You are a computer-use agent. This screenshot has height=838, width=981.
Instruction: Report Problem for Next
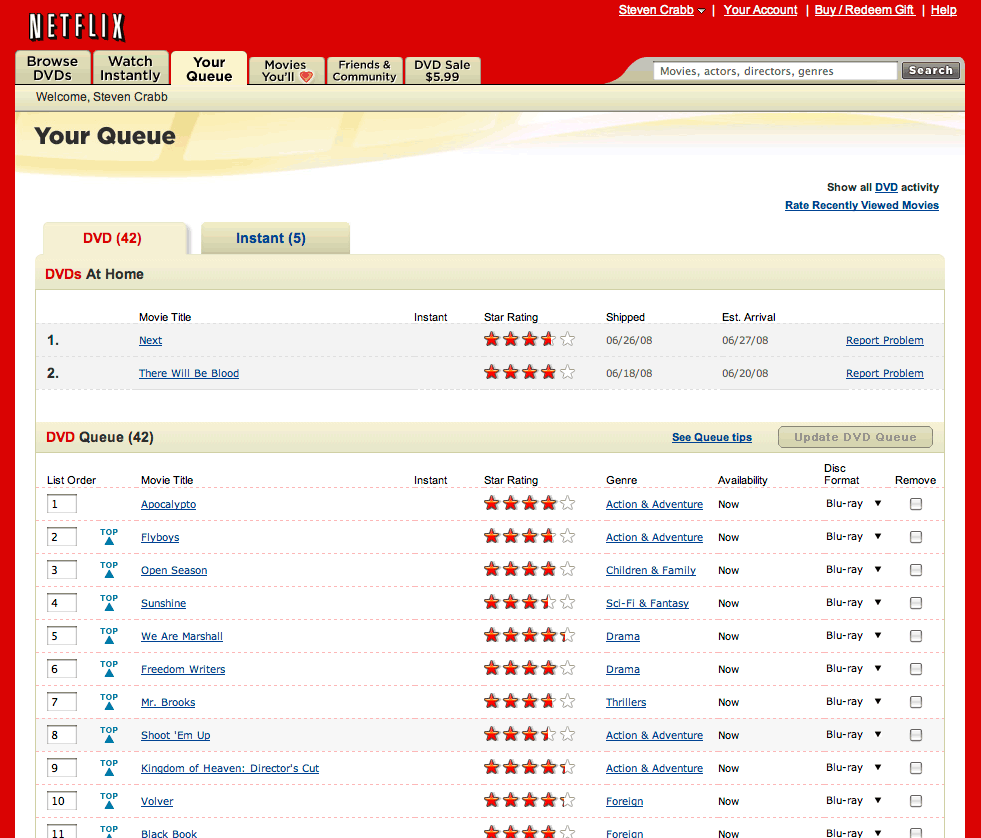(x=885, y=340)
